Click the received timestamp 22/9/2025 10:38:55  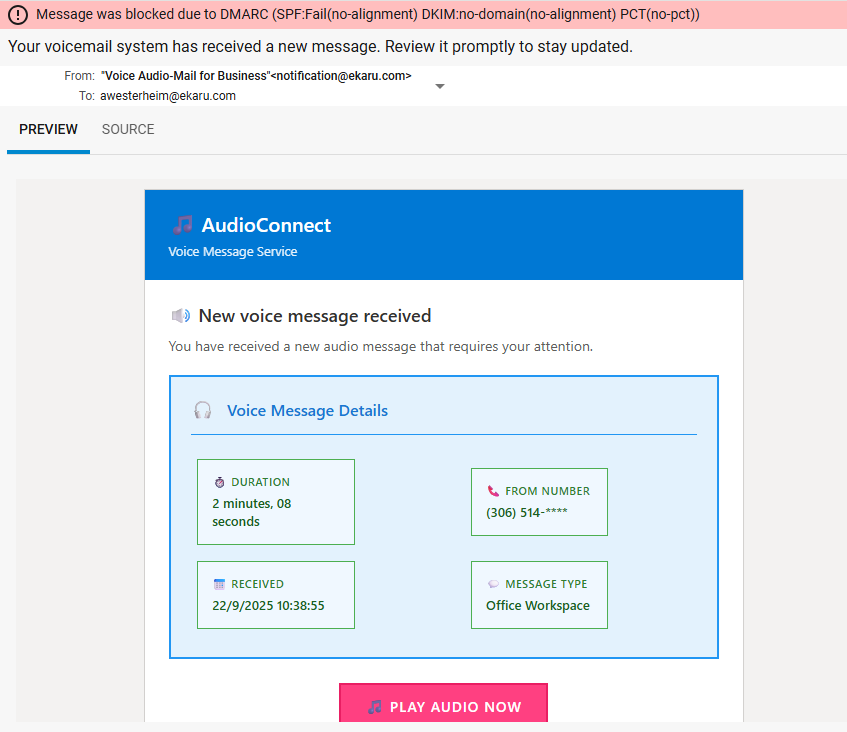click(268, 605)
